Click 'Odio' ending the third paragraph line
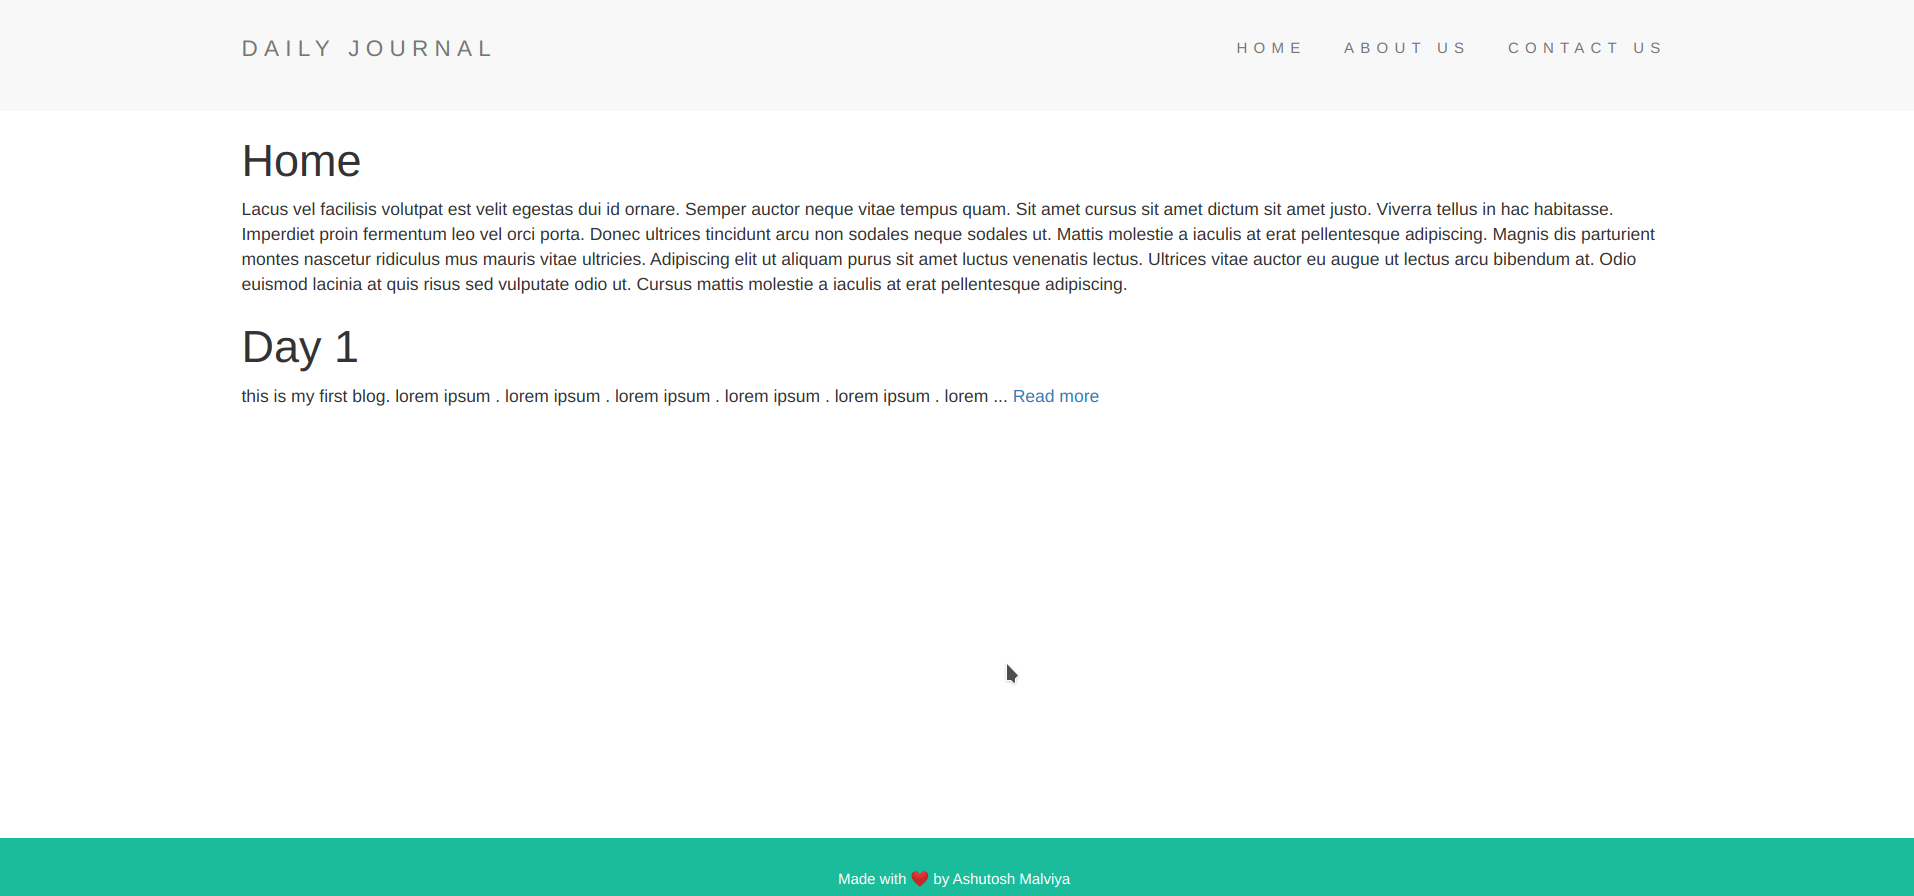 pyautogui.click(x=1617, y=259)
